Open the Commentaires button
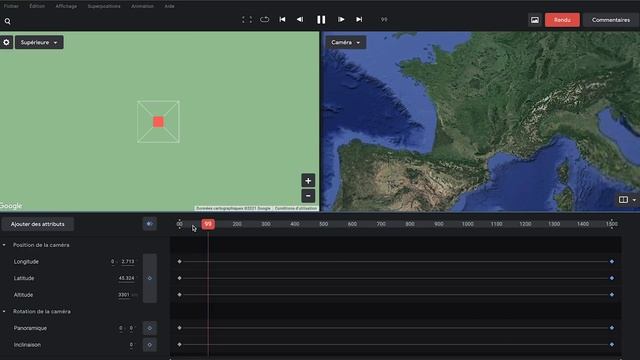640x360 pixels. click(611, 20)
